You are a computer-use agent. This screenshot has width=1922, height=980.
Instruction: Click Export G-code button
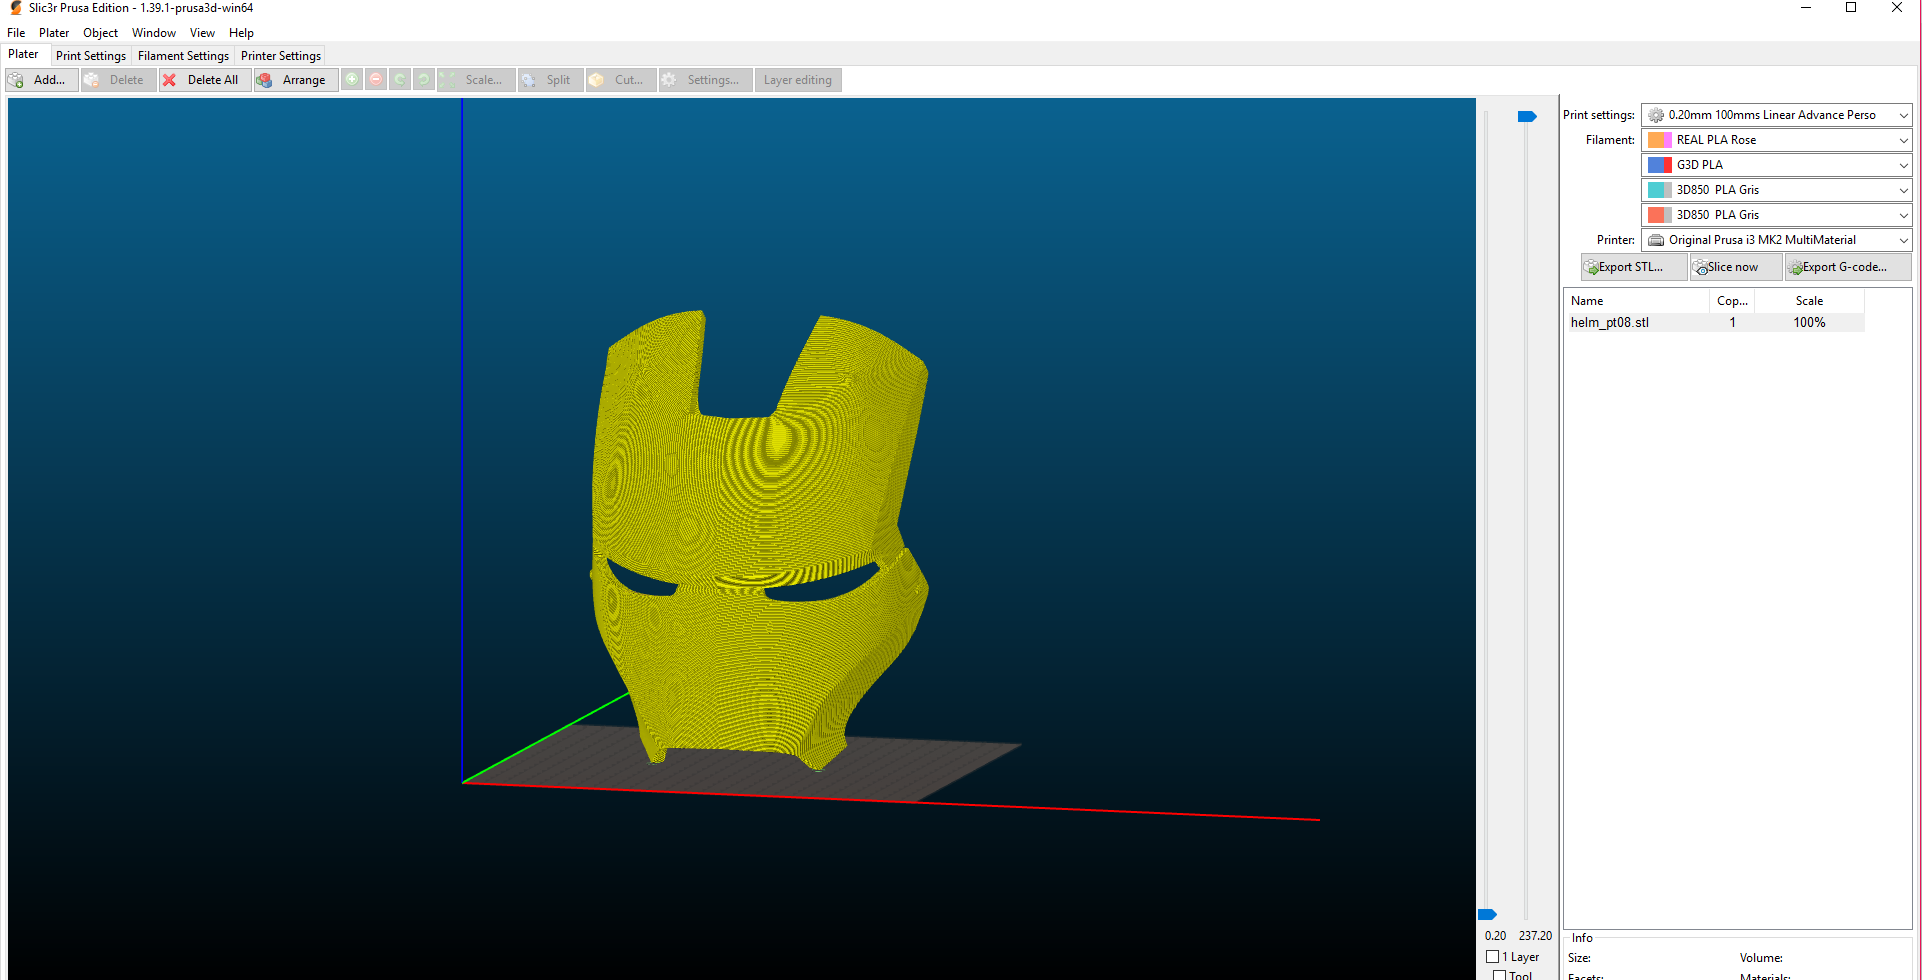pos(1848,267)
